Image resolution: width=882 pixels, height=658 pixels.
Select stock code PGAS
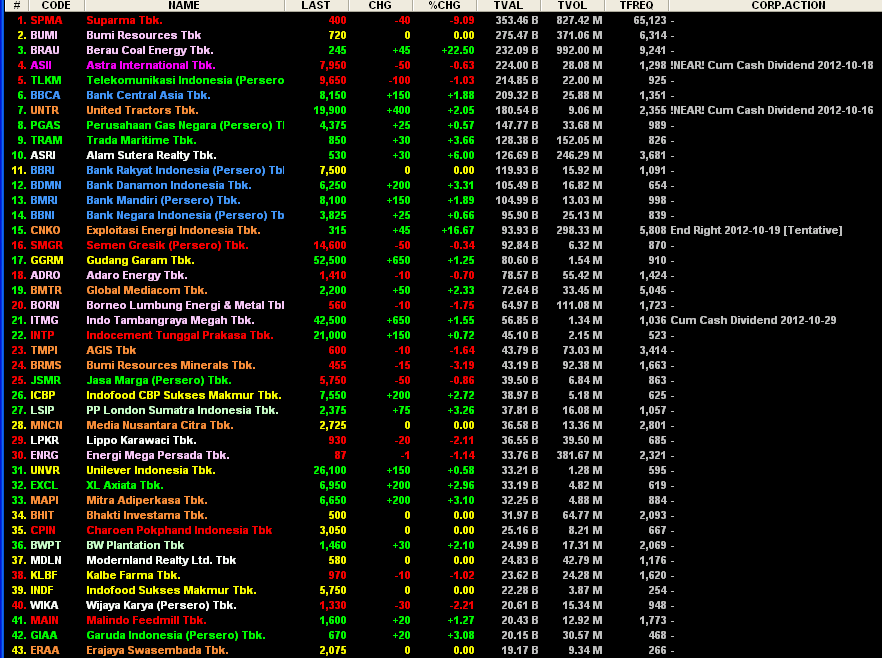(x=45, y=125)
